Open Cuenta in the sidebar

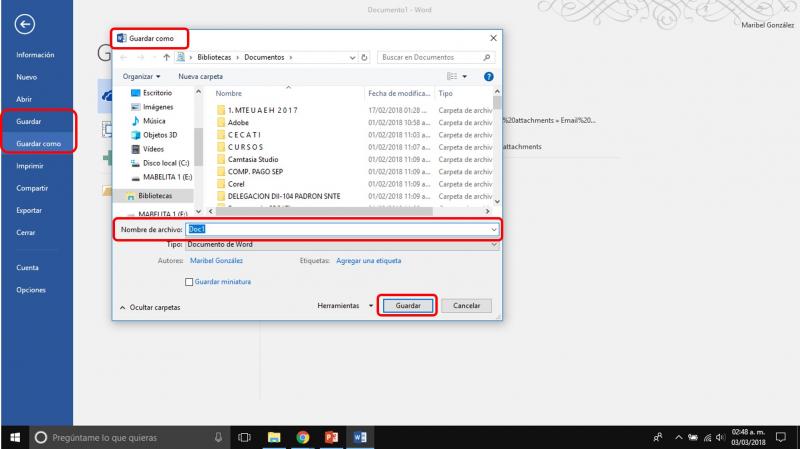click(27, 267)
